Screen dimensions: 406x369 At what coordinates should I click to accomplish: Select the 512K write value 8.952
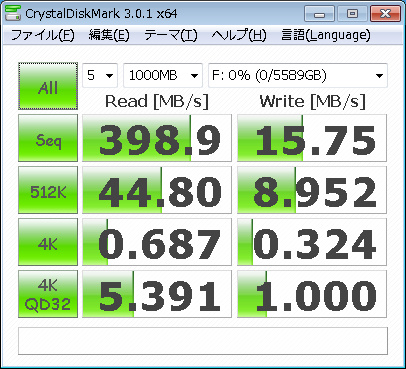coord(312,190)
